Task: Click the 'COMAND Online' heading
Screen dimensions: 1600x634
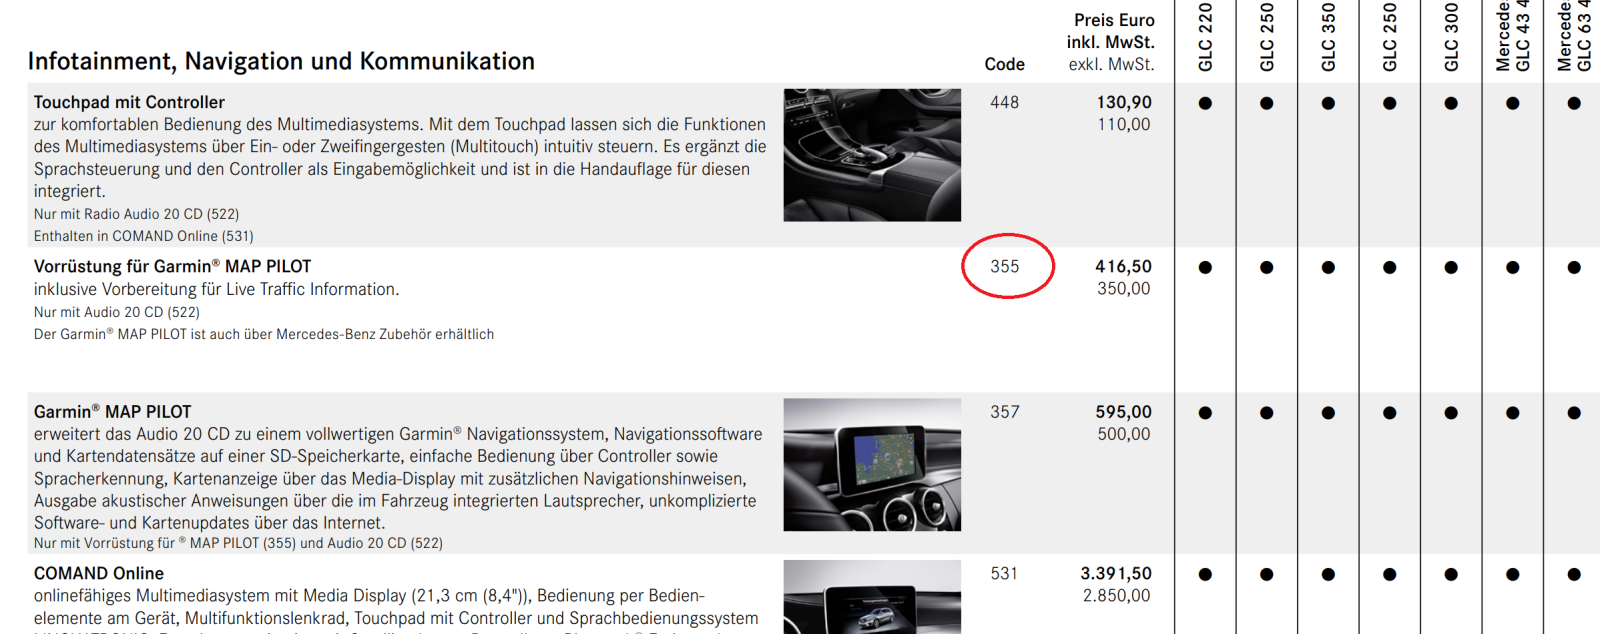Action: click(99, 574)
